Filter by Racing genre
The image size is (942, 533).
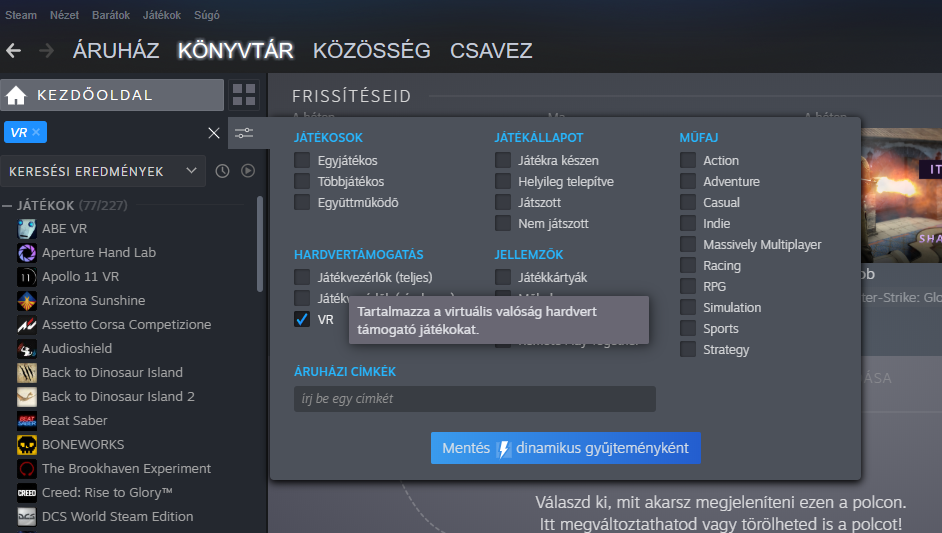[x=688, y=266]
